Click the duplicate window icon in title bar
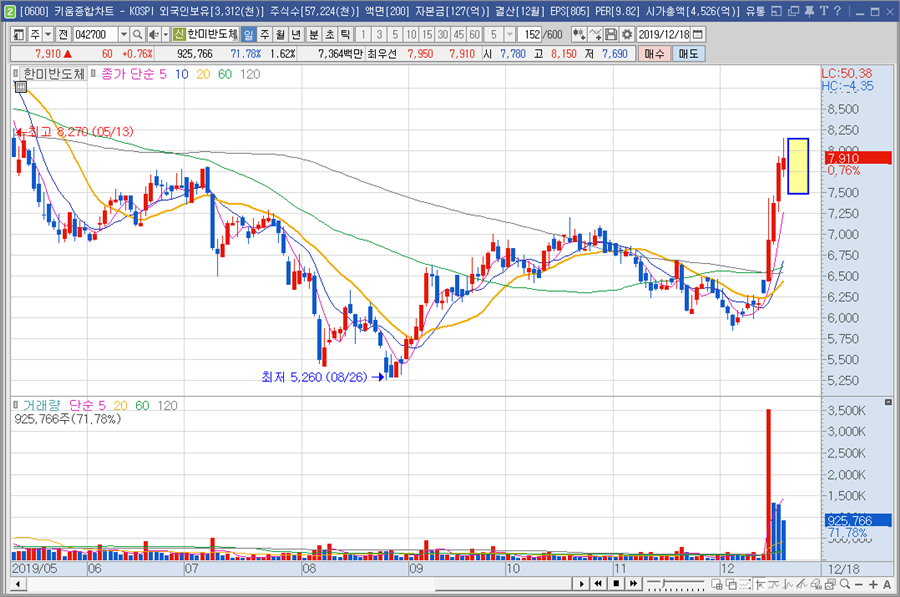Image resolution: width=900 pixels, height=597 pixels. (794, 11)
